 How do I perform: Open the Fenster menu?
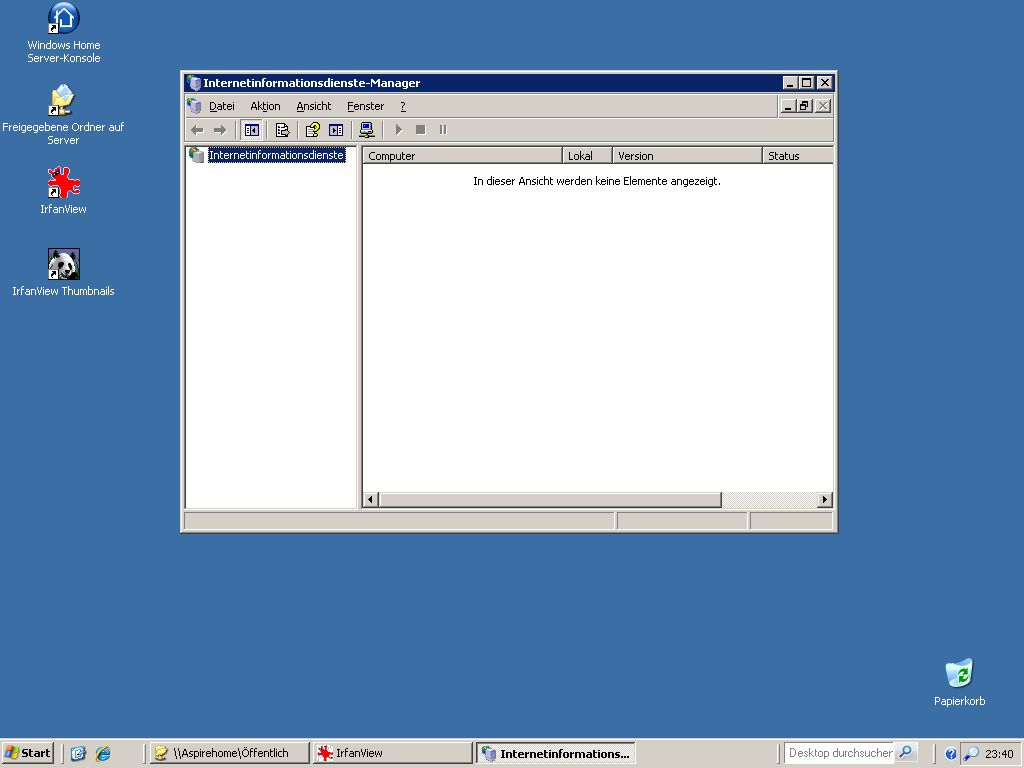tap(365, 106)
